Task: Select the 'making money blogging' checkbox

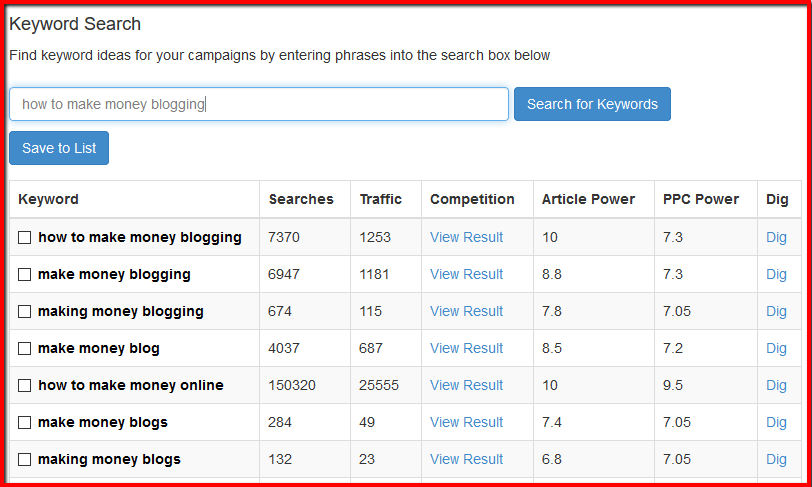Action: coord(24,311)
